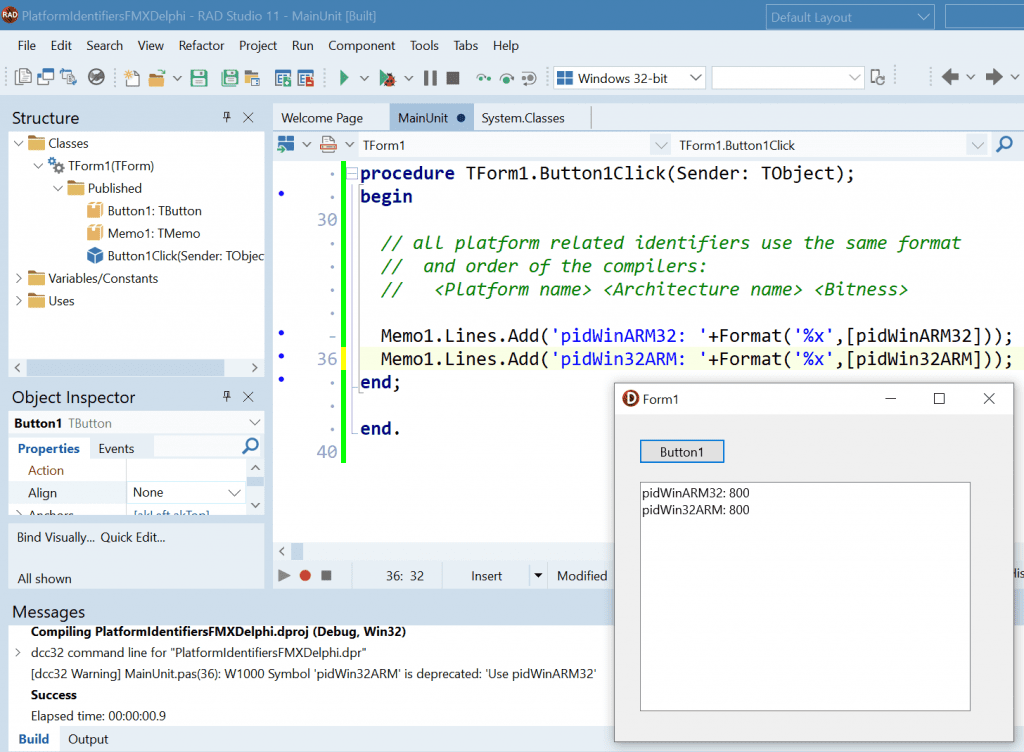Viewport: 1024px width, 752px height.
Task: Click the Save floppy disk icon
Action: point(199,78)
